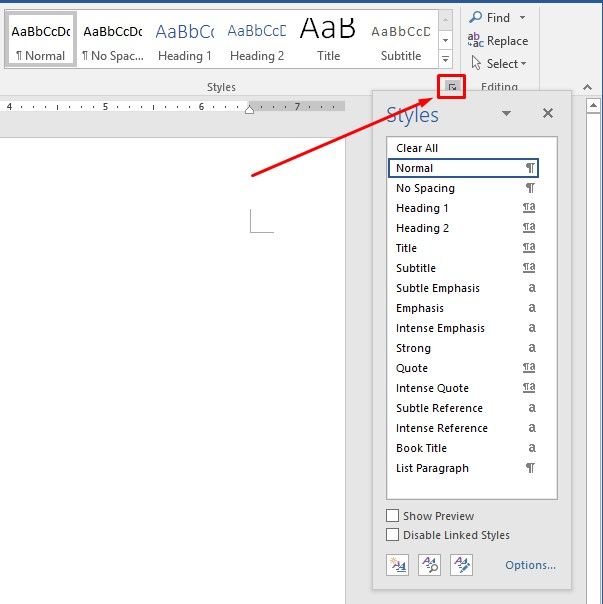Apply the Strong style

pyautogui.click(x=463, y=348)
